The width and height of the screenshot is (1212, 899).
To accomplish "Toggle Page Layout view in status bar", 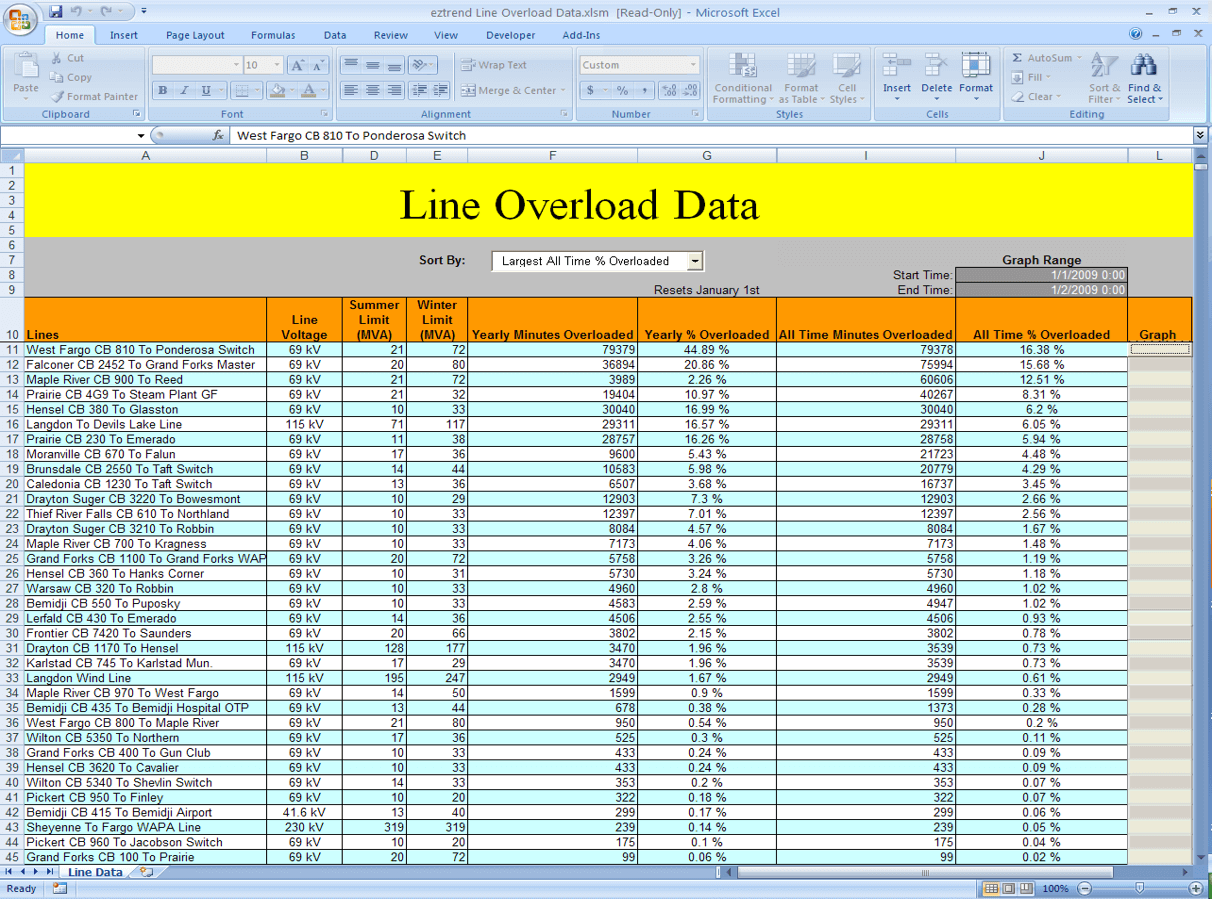I will tap(1009, 888).
